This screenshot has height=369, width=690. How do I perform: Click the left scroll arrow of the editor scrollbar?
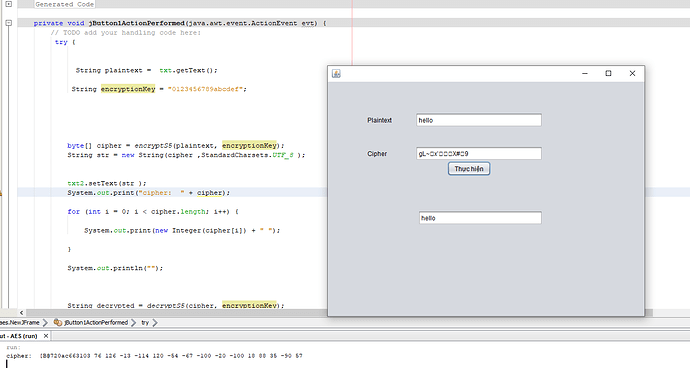(x=22, y=313)
